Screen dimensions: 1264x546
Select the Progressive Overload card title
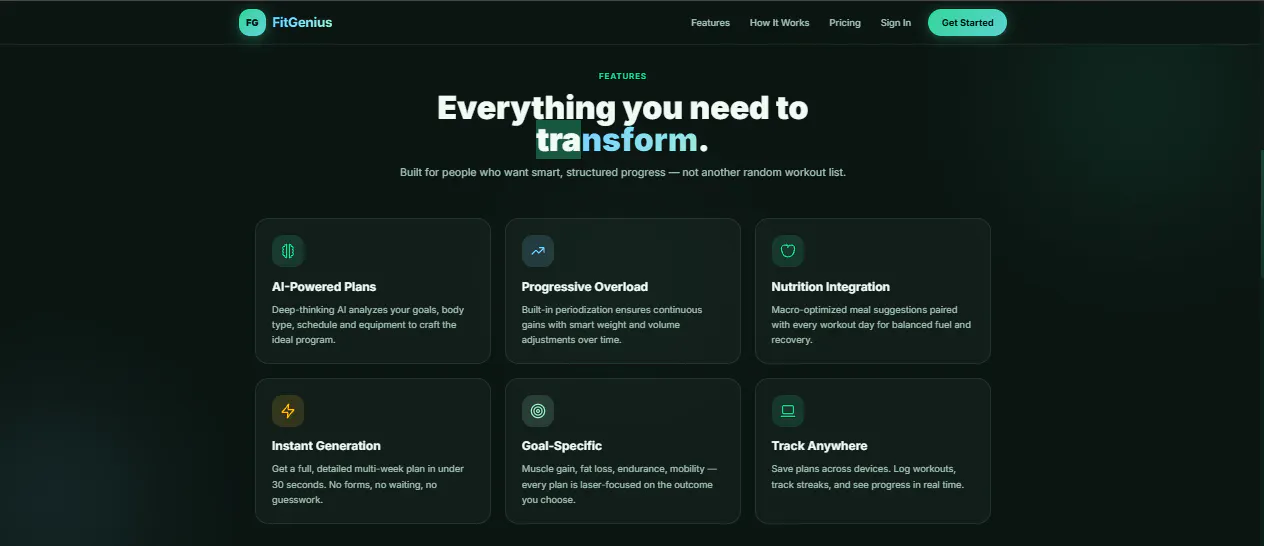585,287
